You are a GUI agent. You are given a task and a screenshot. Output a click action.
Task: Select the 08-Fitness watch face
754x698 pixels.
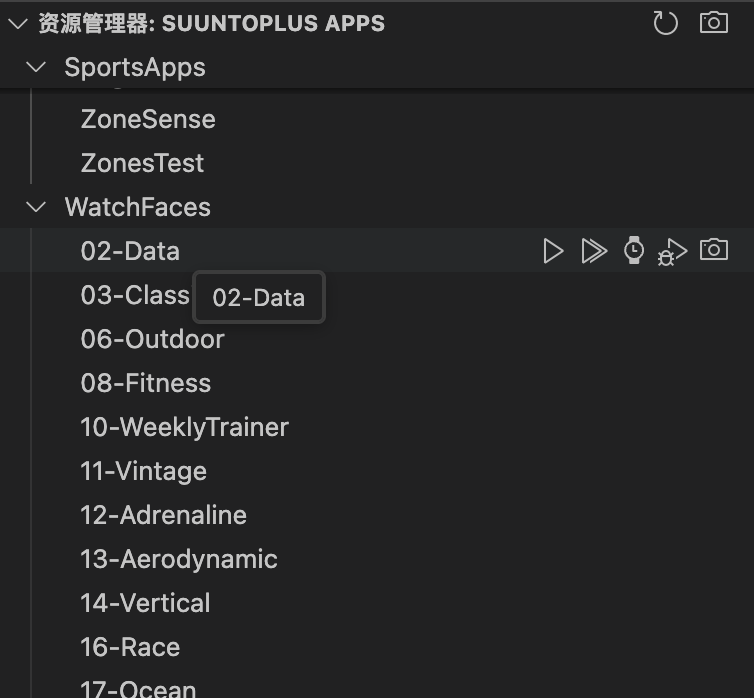click(146, 383)
